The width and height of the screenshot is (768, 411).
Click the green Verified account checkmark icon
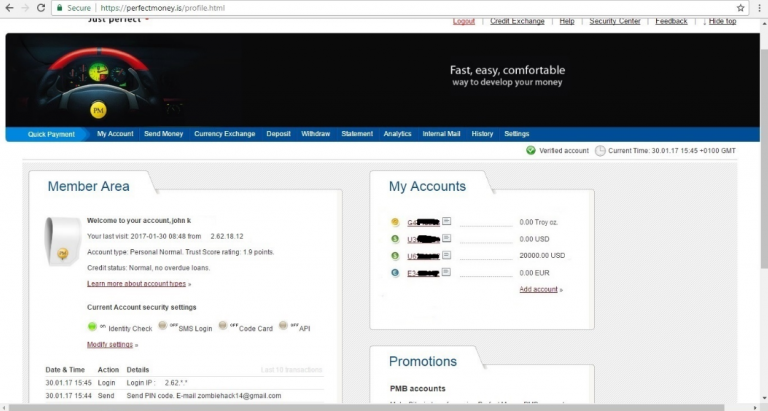[530, 150]
